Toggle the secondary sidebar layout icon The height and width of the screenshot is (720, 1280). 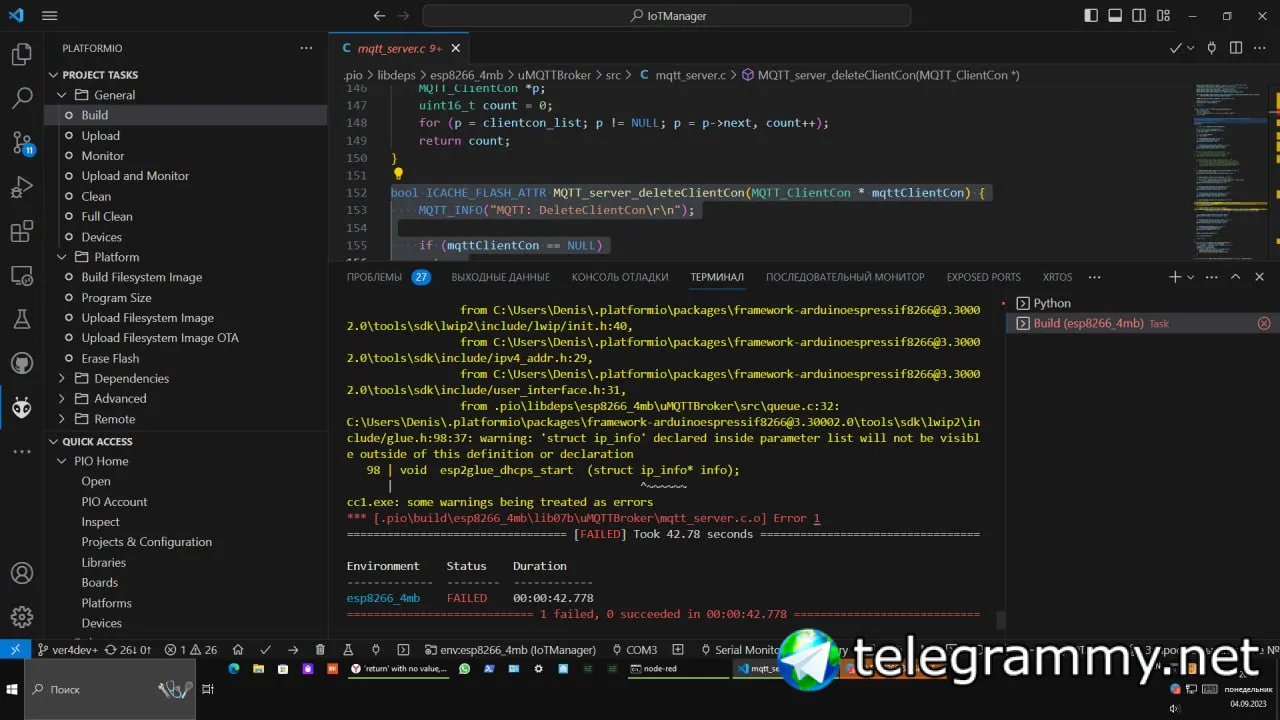pyautogui.click(x=1139, y=16)
